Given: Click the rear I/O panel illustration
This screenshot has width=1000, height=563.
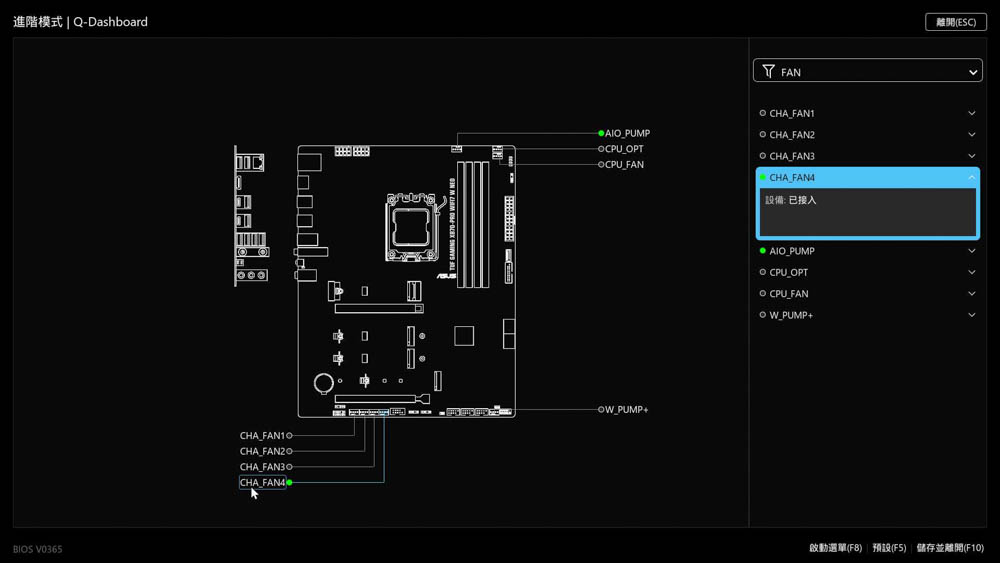Looking at the screenshot, I should [250, 216].
